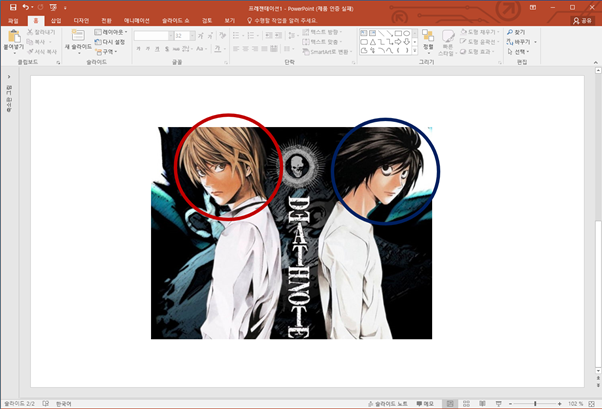602x409 pixels.
Task: Open 도형 윤곽선 (Shape Outline) dropdown
Action: (x=480, y=42)
